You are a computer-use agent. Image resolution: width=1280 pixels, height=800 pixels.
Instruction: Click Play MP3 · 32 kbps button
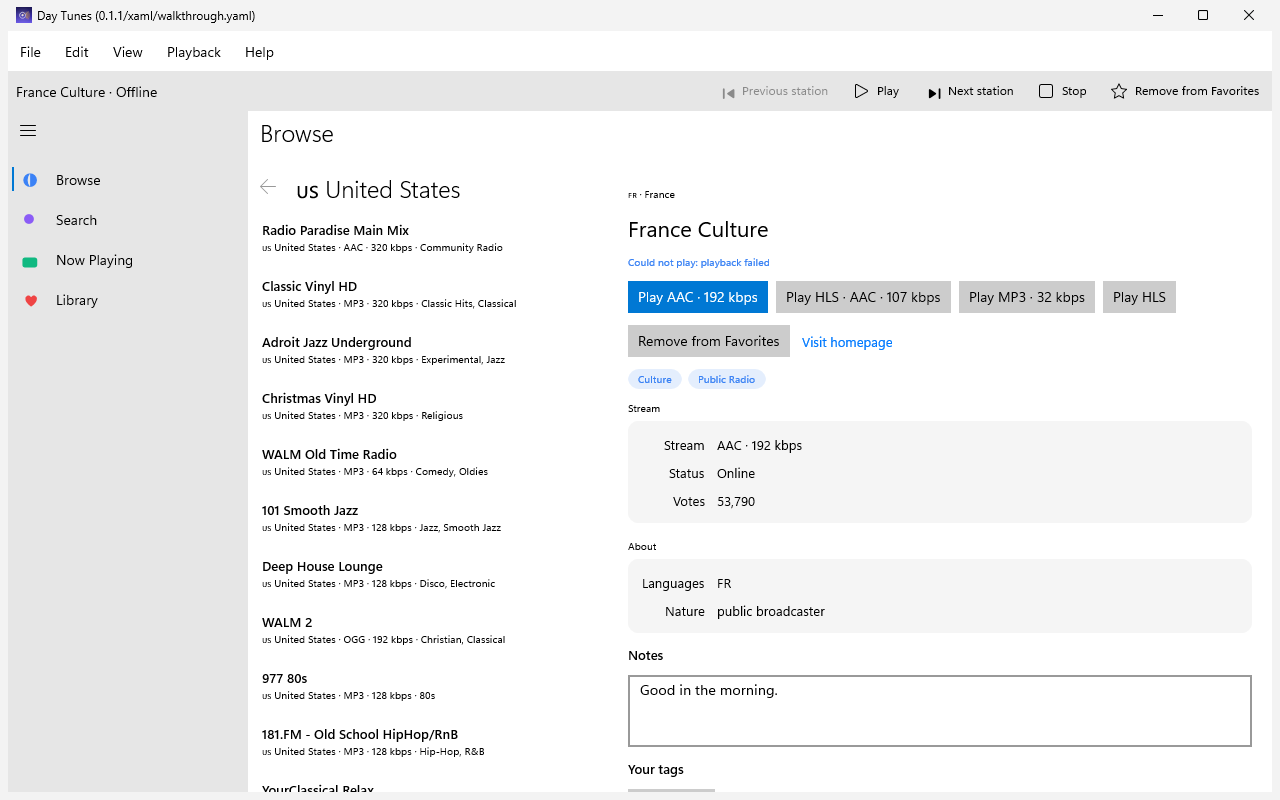[x=1027, y=297]
